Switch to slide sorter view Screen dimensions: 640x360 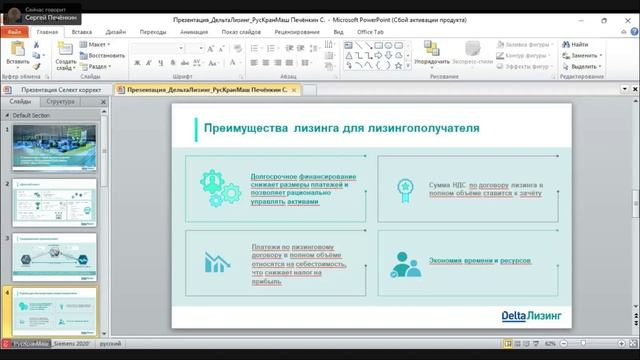517,344
